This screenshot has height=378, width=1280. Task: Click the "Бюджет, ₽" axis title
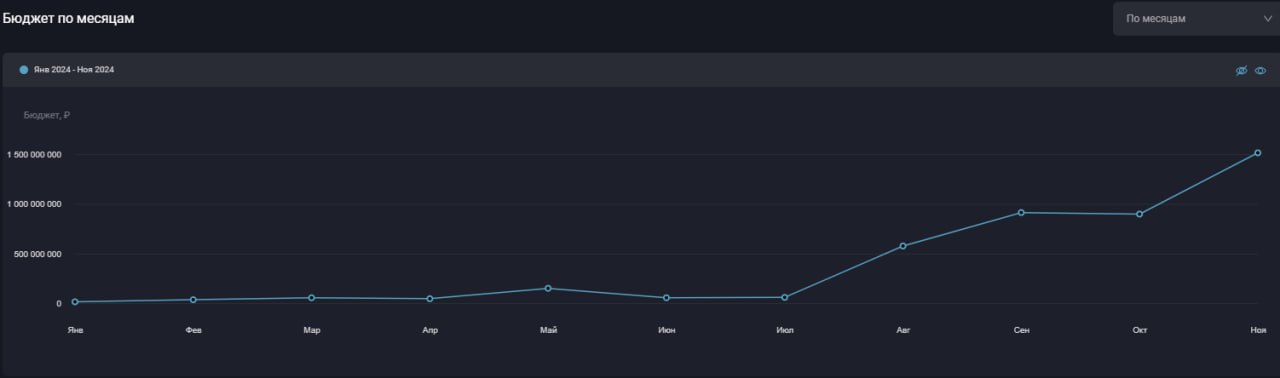click(47, 115)
